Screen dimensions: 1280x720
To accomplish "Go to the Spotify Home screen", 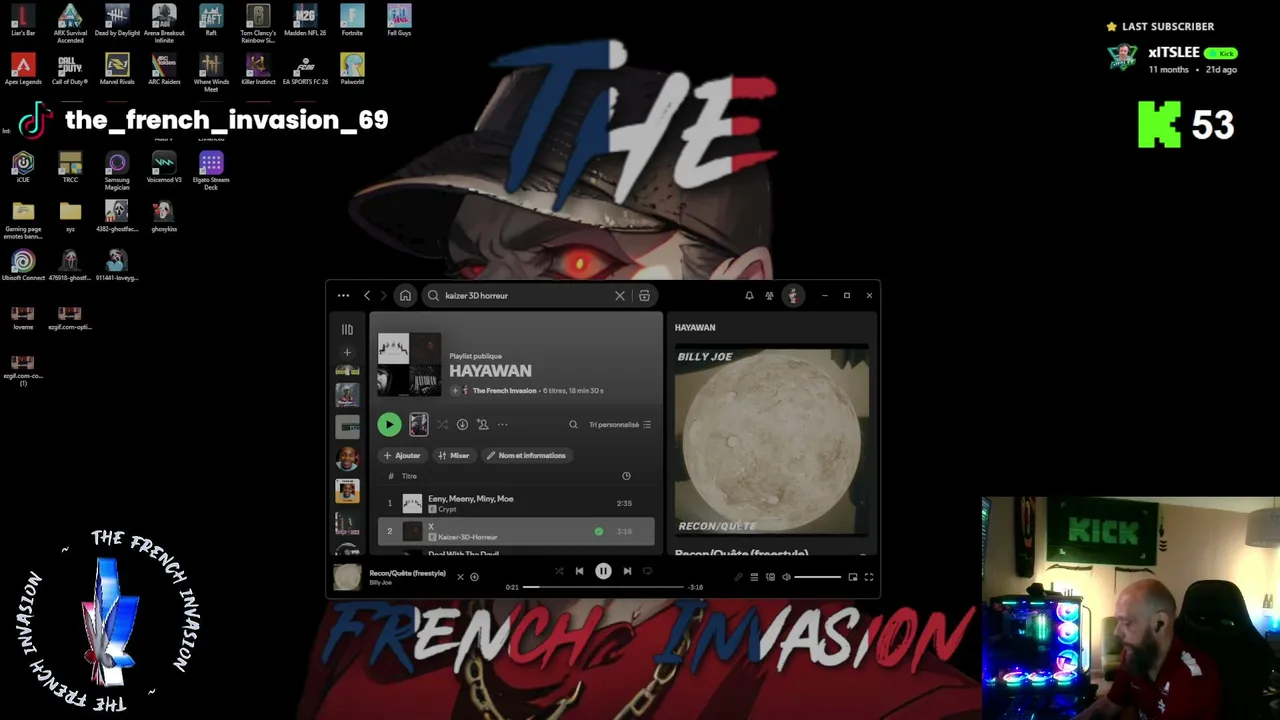I will point(405,295).
